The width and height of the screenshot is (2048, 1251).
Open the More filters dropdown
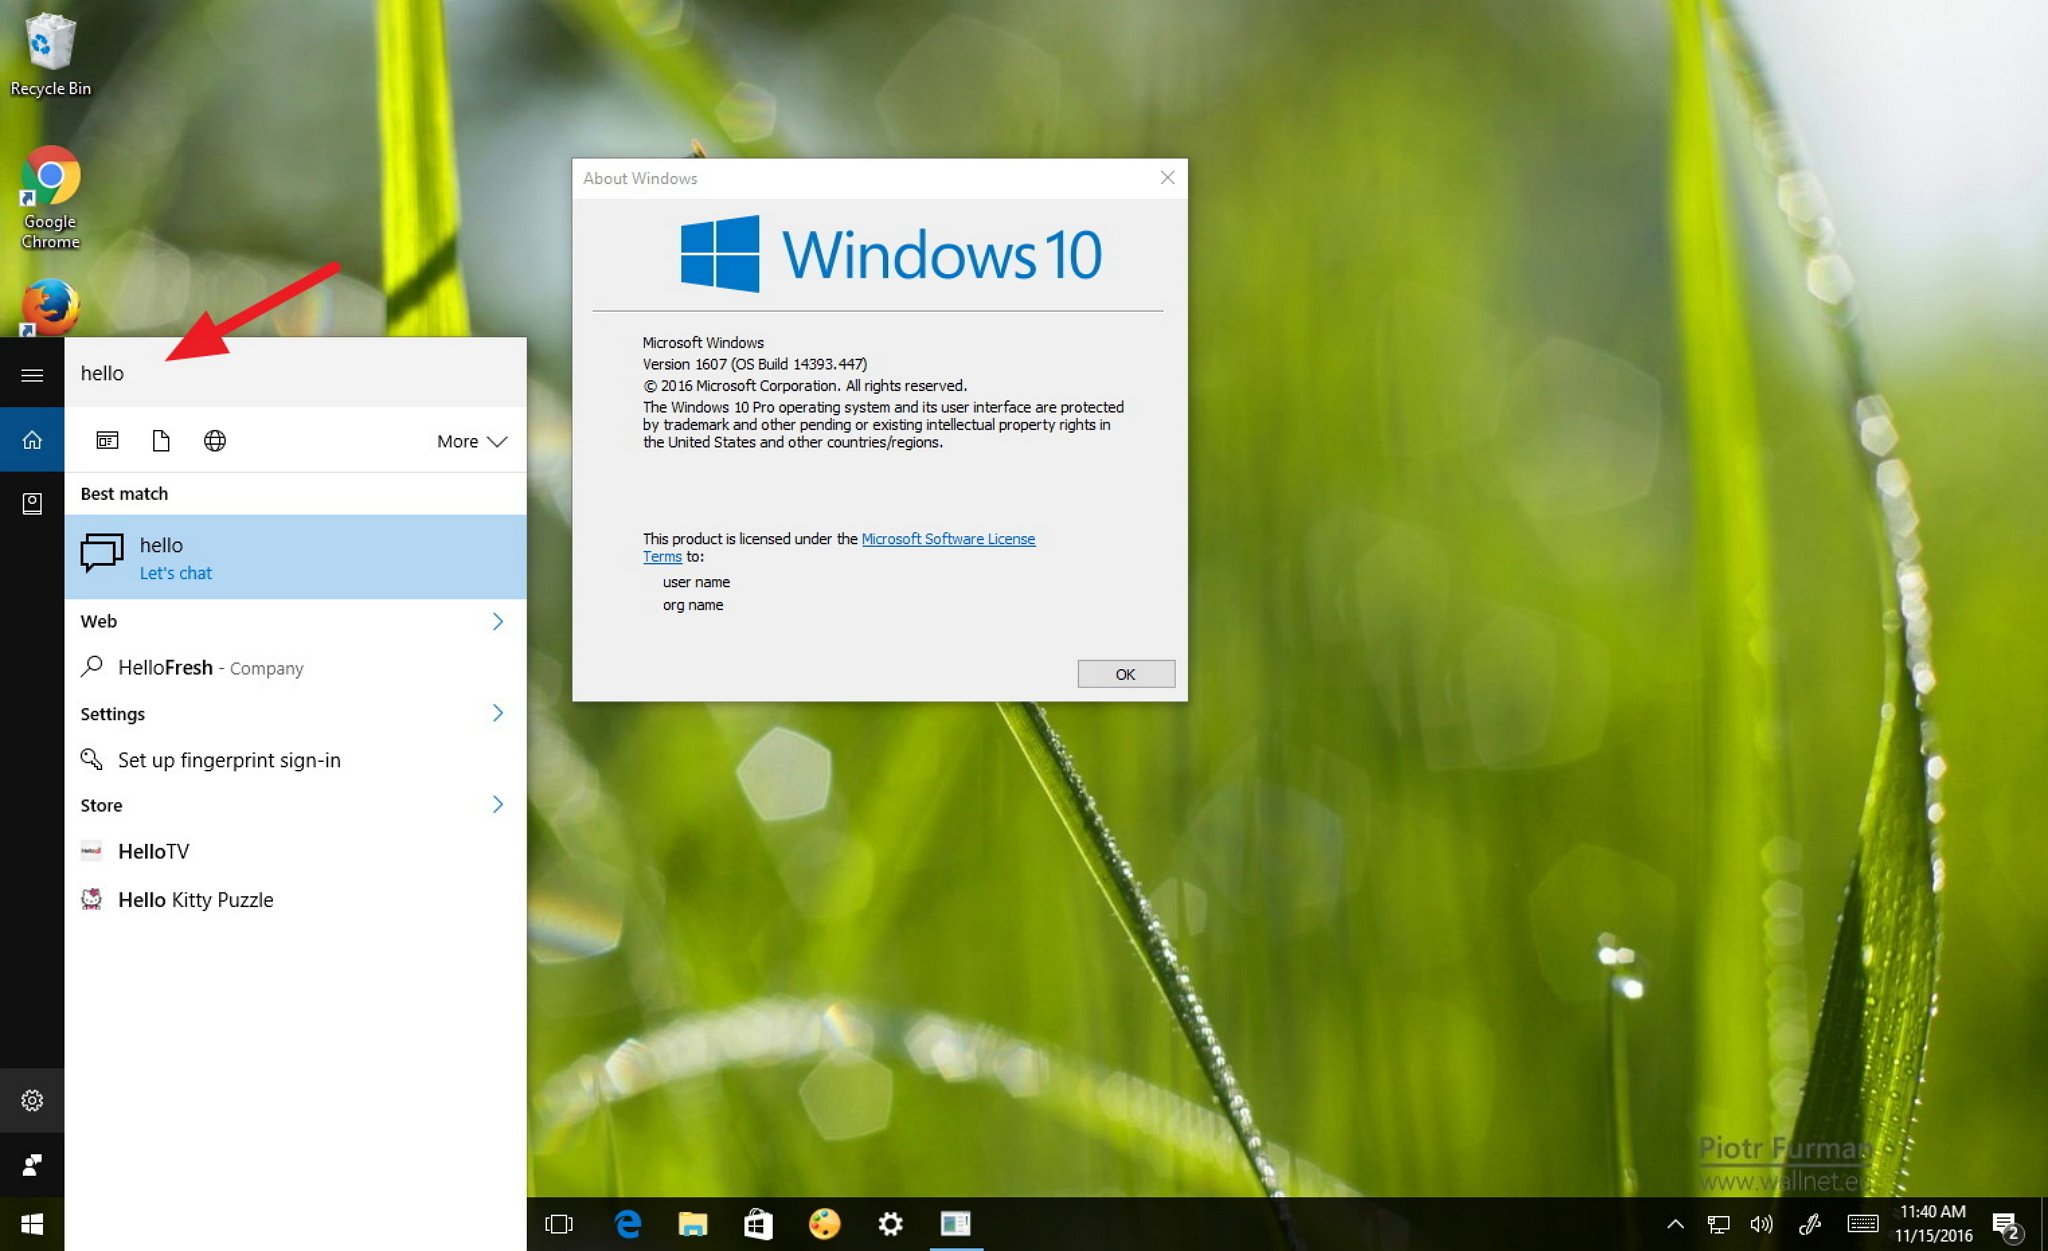pyautogui.click(x=471, y=441)
